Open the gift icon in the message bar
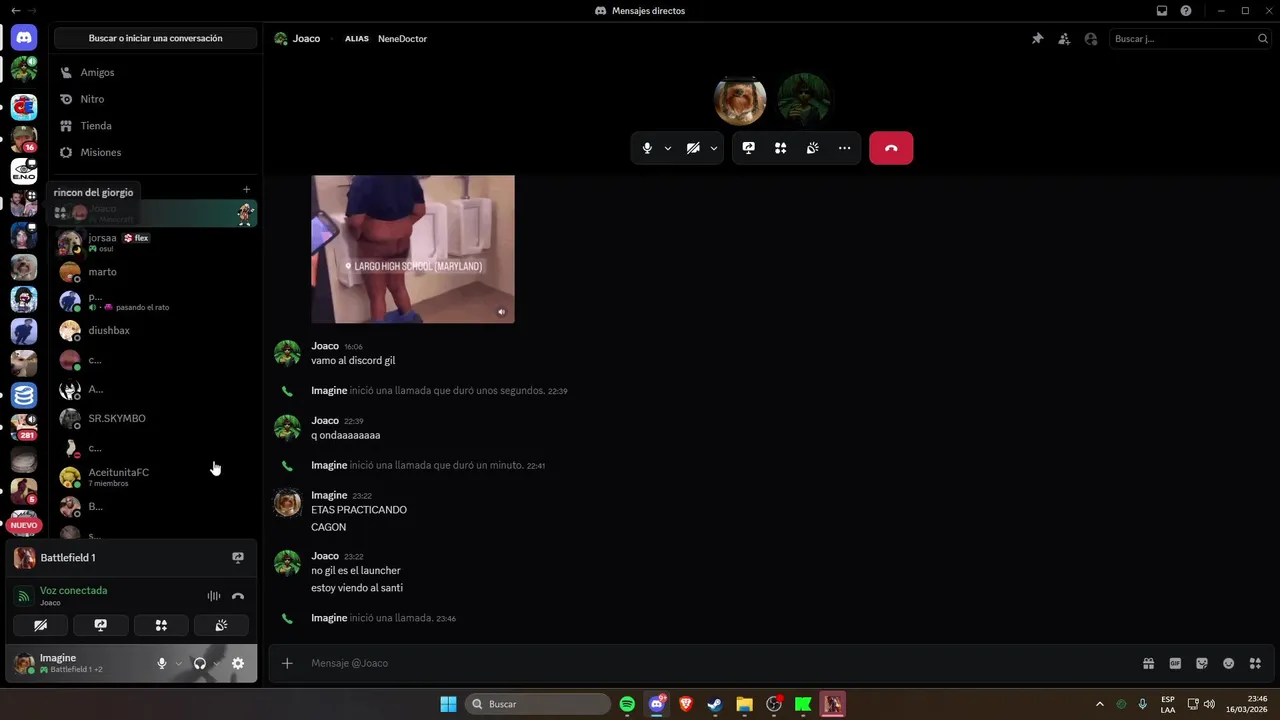 (1148, 663)
